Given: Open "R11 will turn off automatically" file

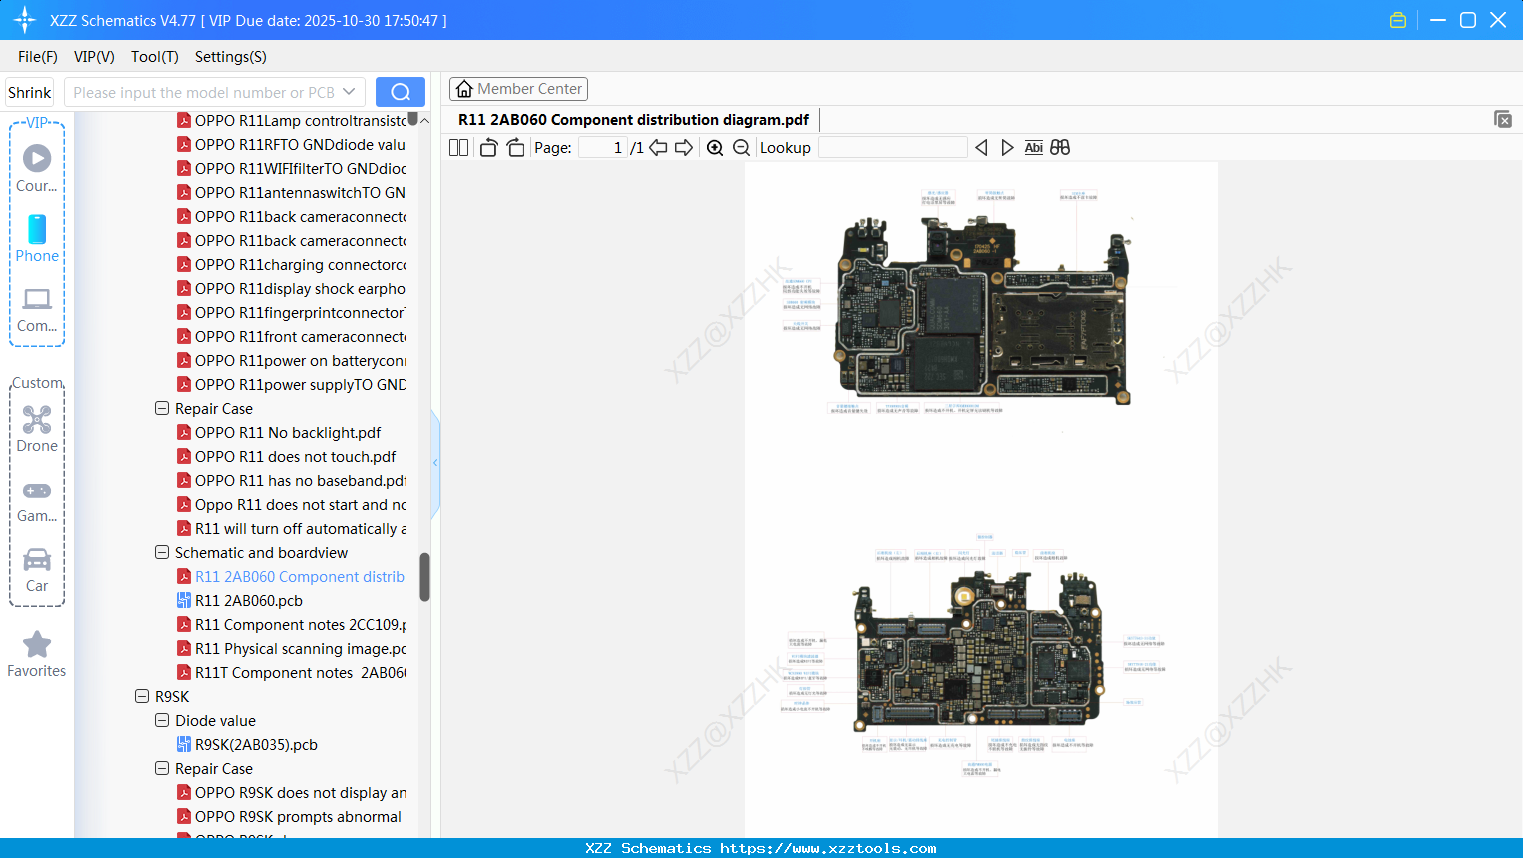Looking at the screenshot, I should pyautogui.click(x=292, y=528).
